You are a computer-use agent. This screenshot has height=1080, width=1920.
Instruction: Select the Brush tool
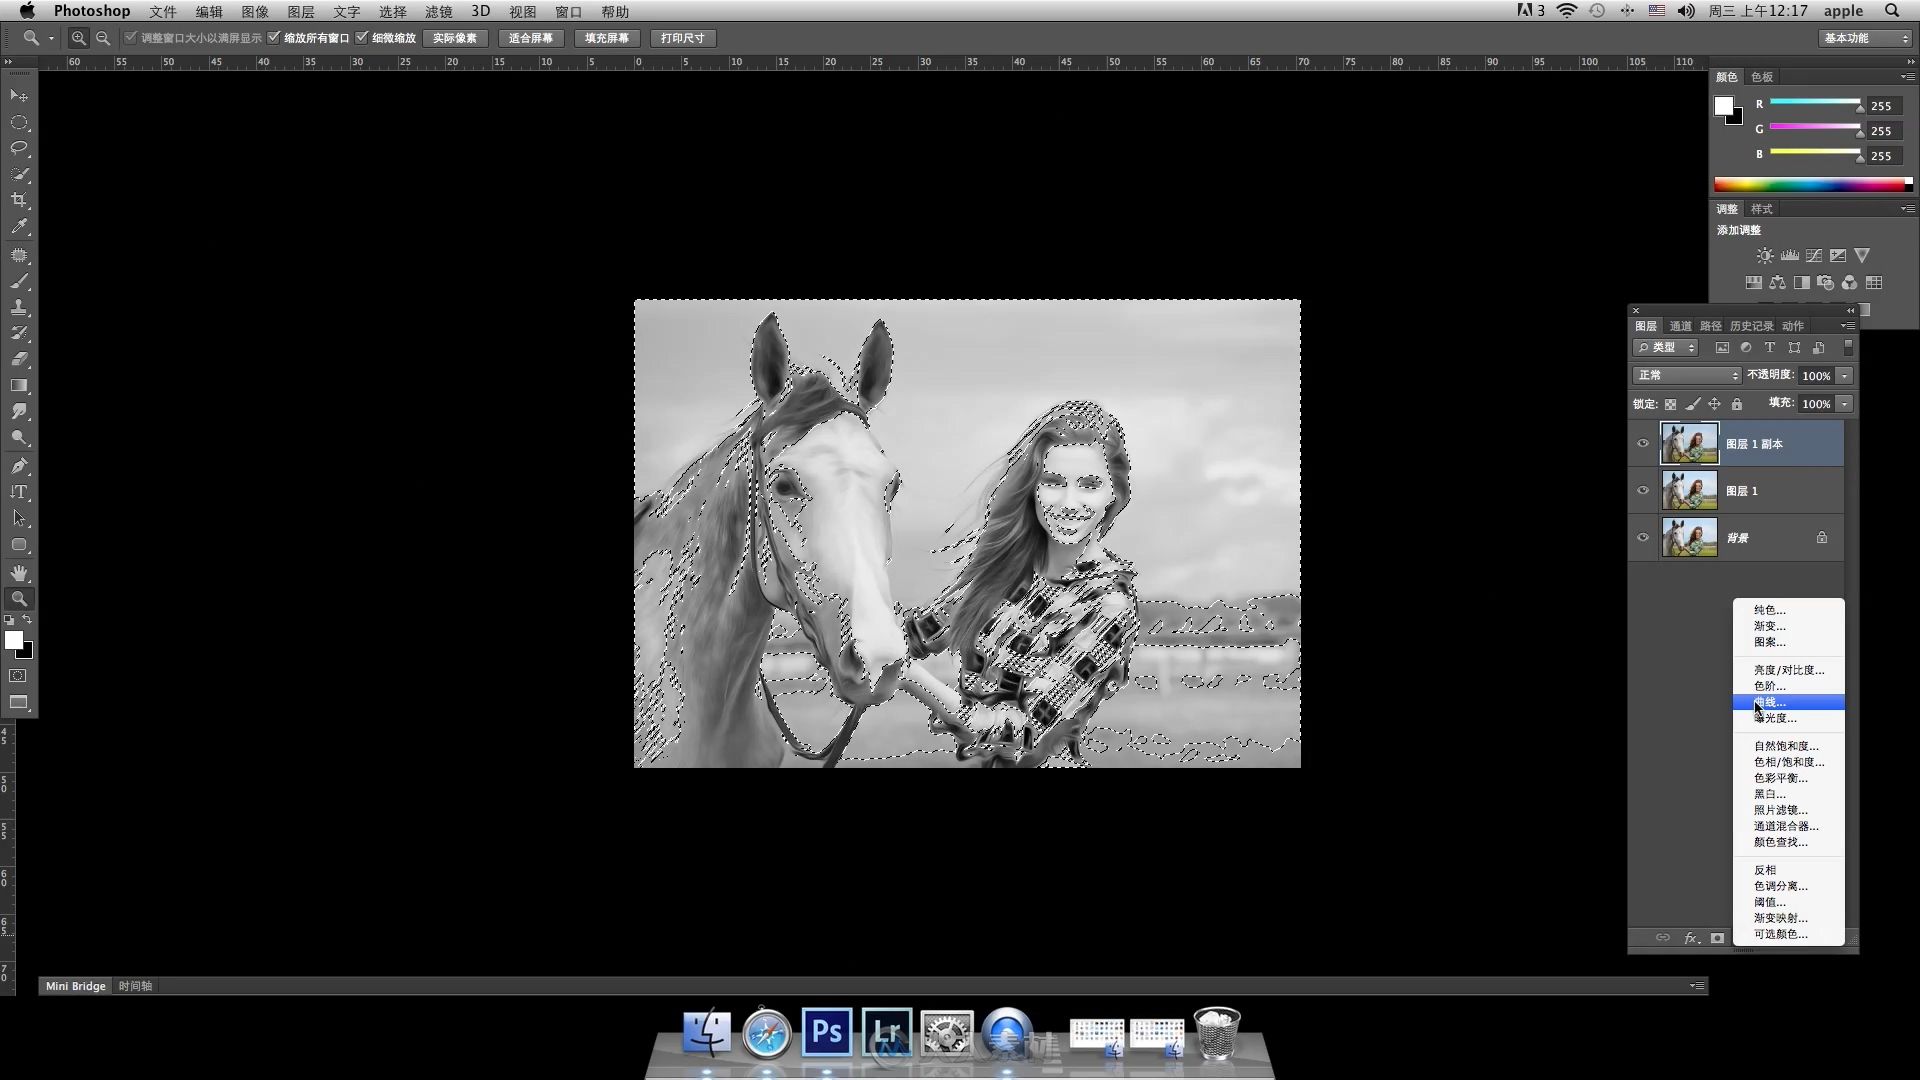(x=19, y=281)
